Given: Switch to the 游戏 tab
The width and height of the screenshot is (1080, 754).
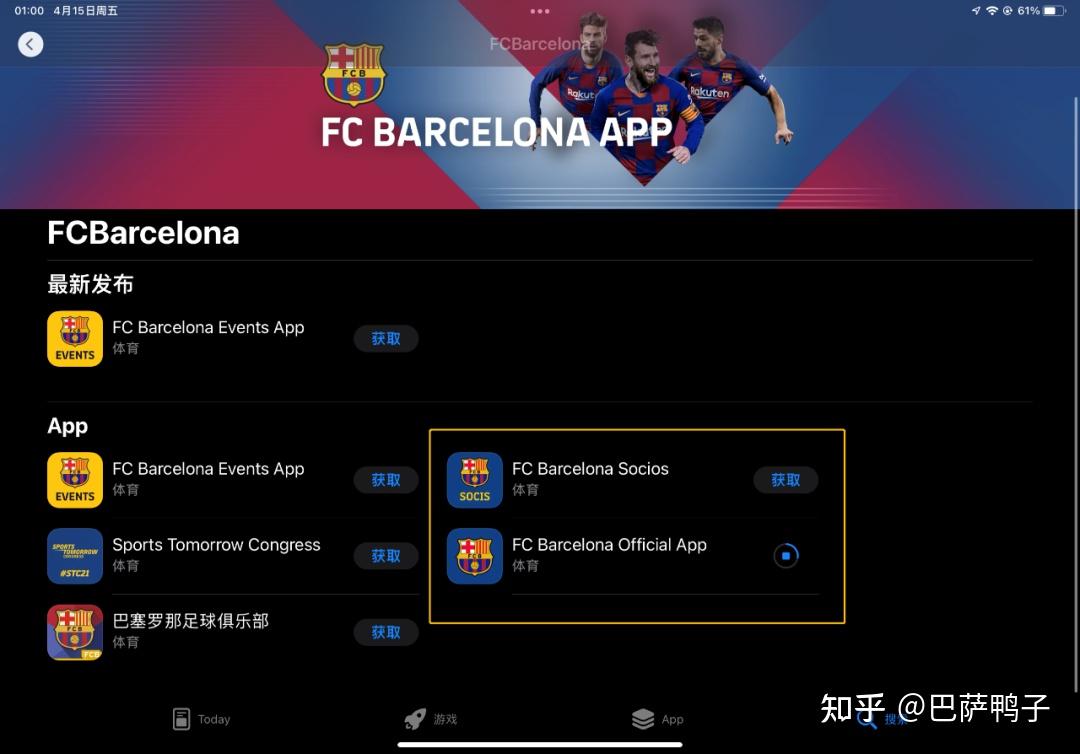Looking at the screenshot, I should pos(430,719).
